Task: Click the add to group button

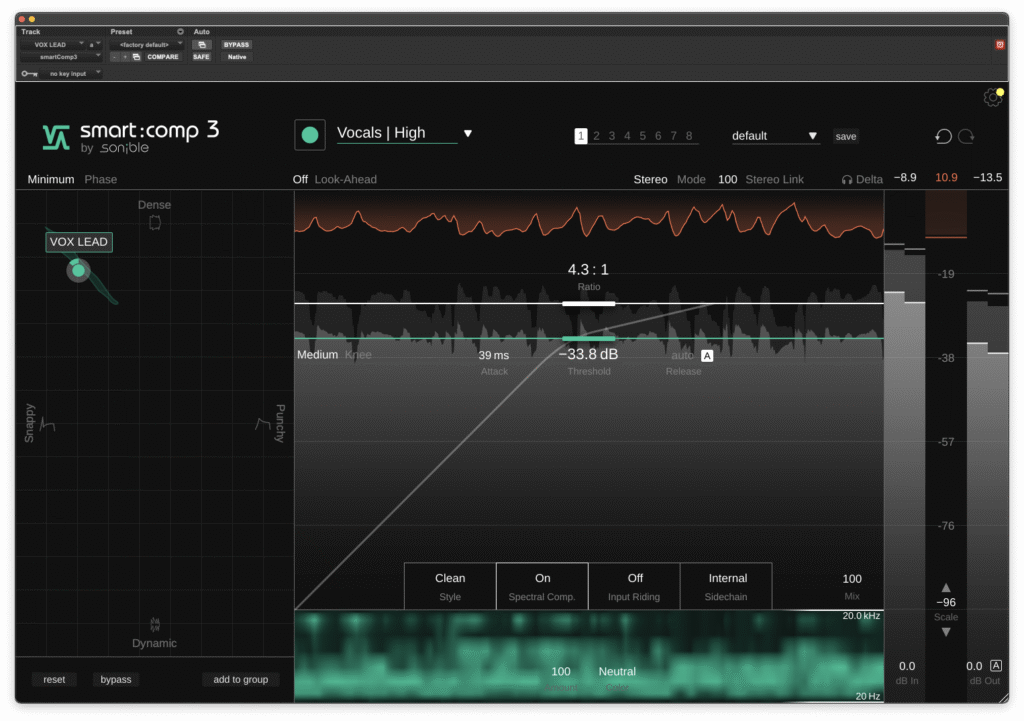Action: pyautogui.click(x=241, y=680)
